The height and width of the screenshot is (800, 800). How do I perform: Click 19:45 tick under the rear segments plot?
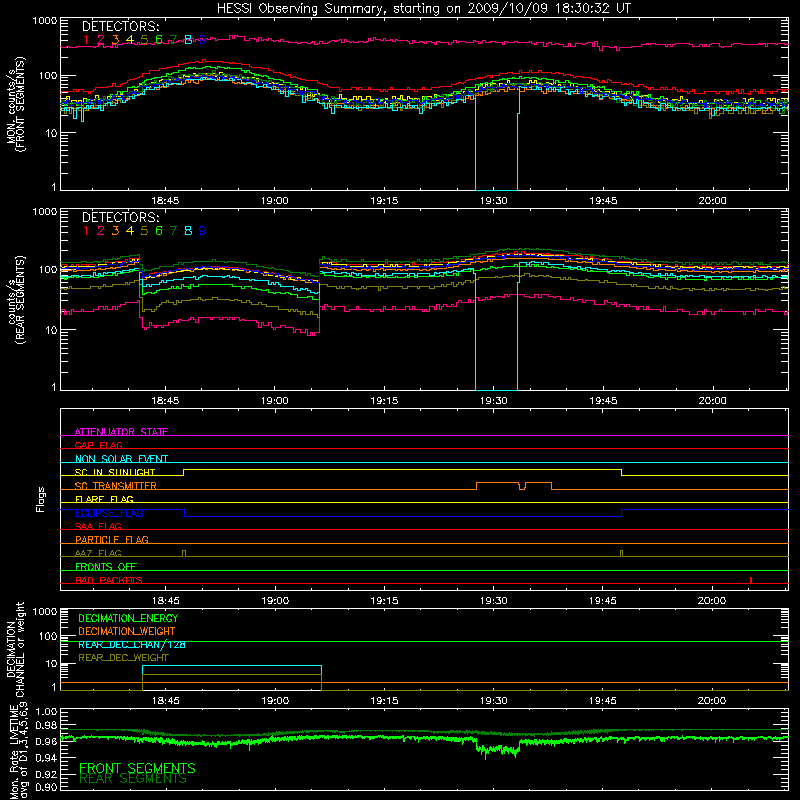coord(603,401)
